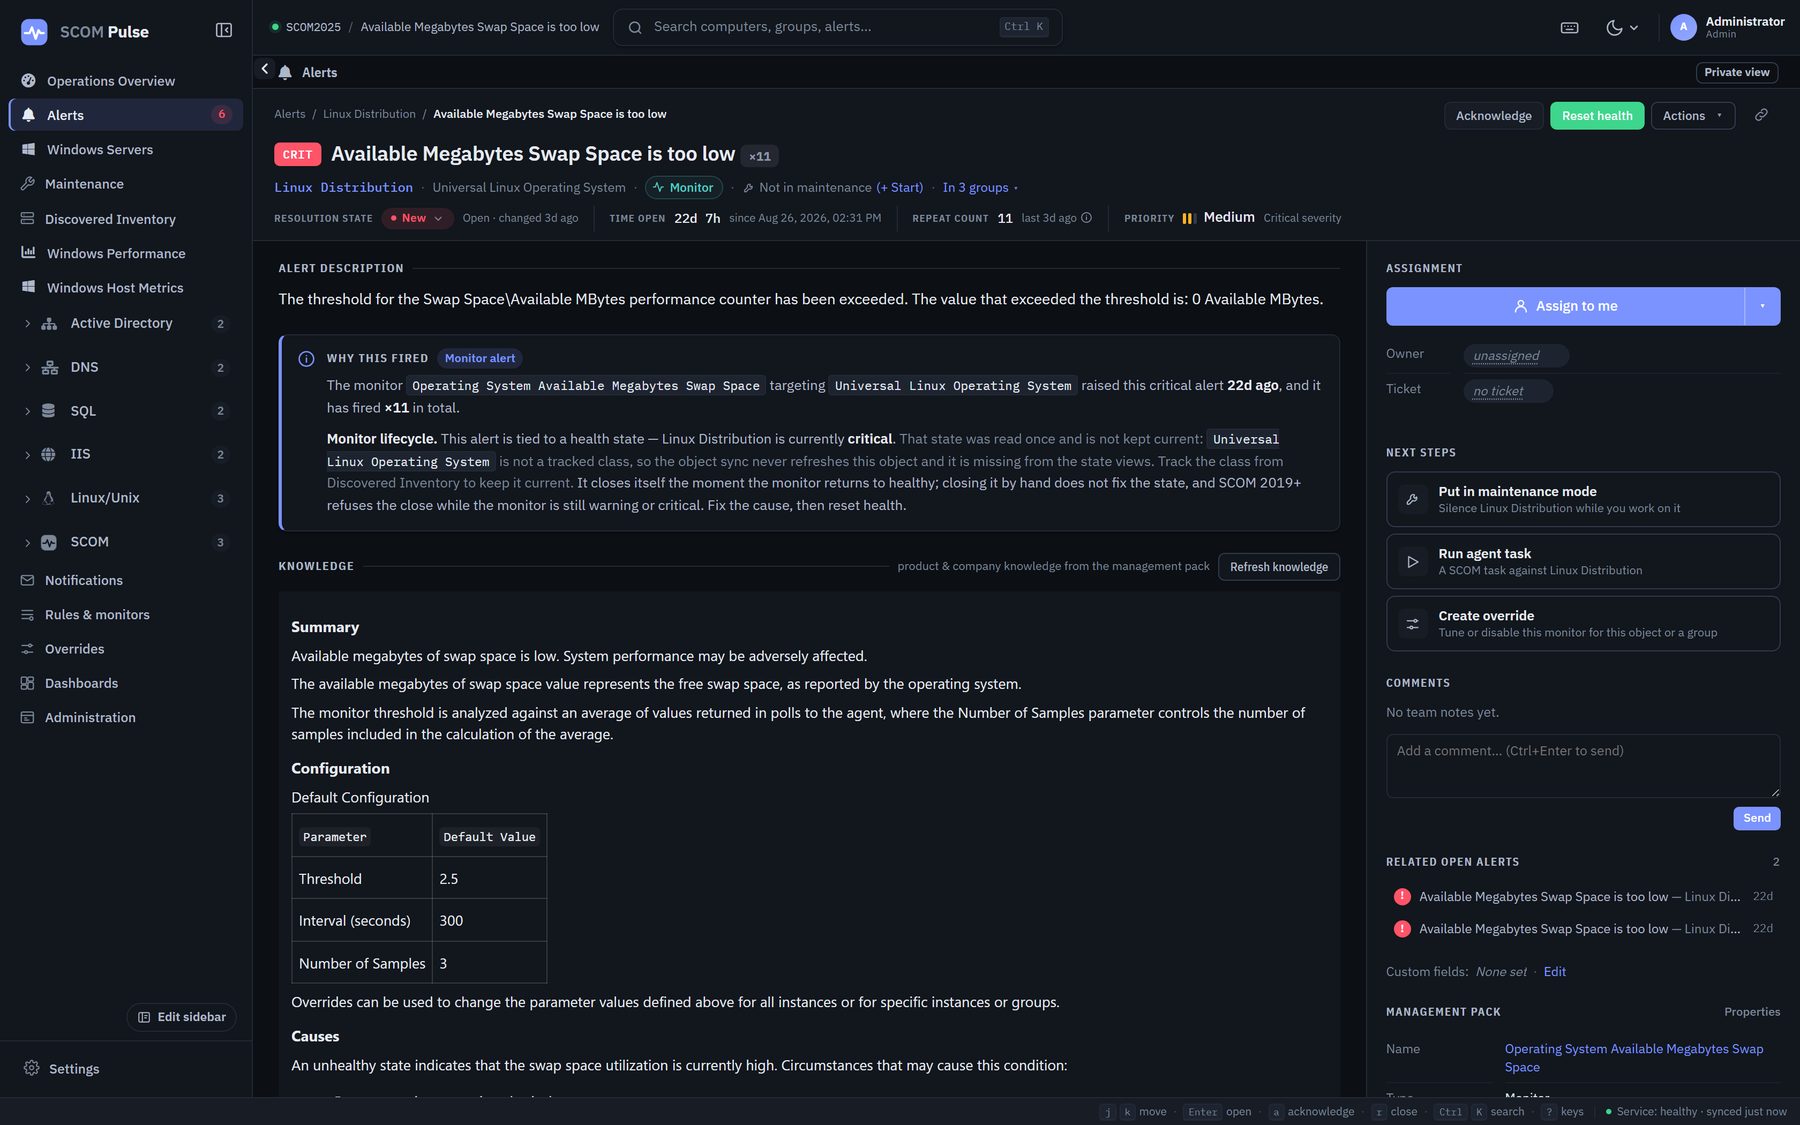Click the Windows Servers sidebar icon
The width and height of the screenshot is (1800, 1125).
tap(28, 149)
